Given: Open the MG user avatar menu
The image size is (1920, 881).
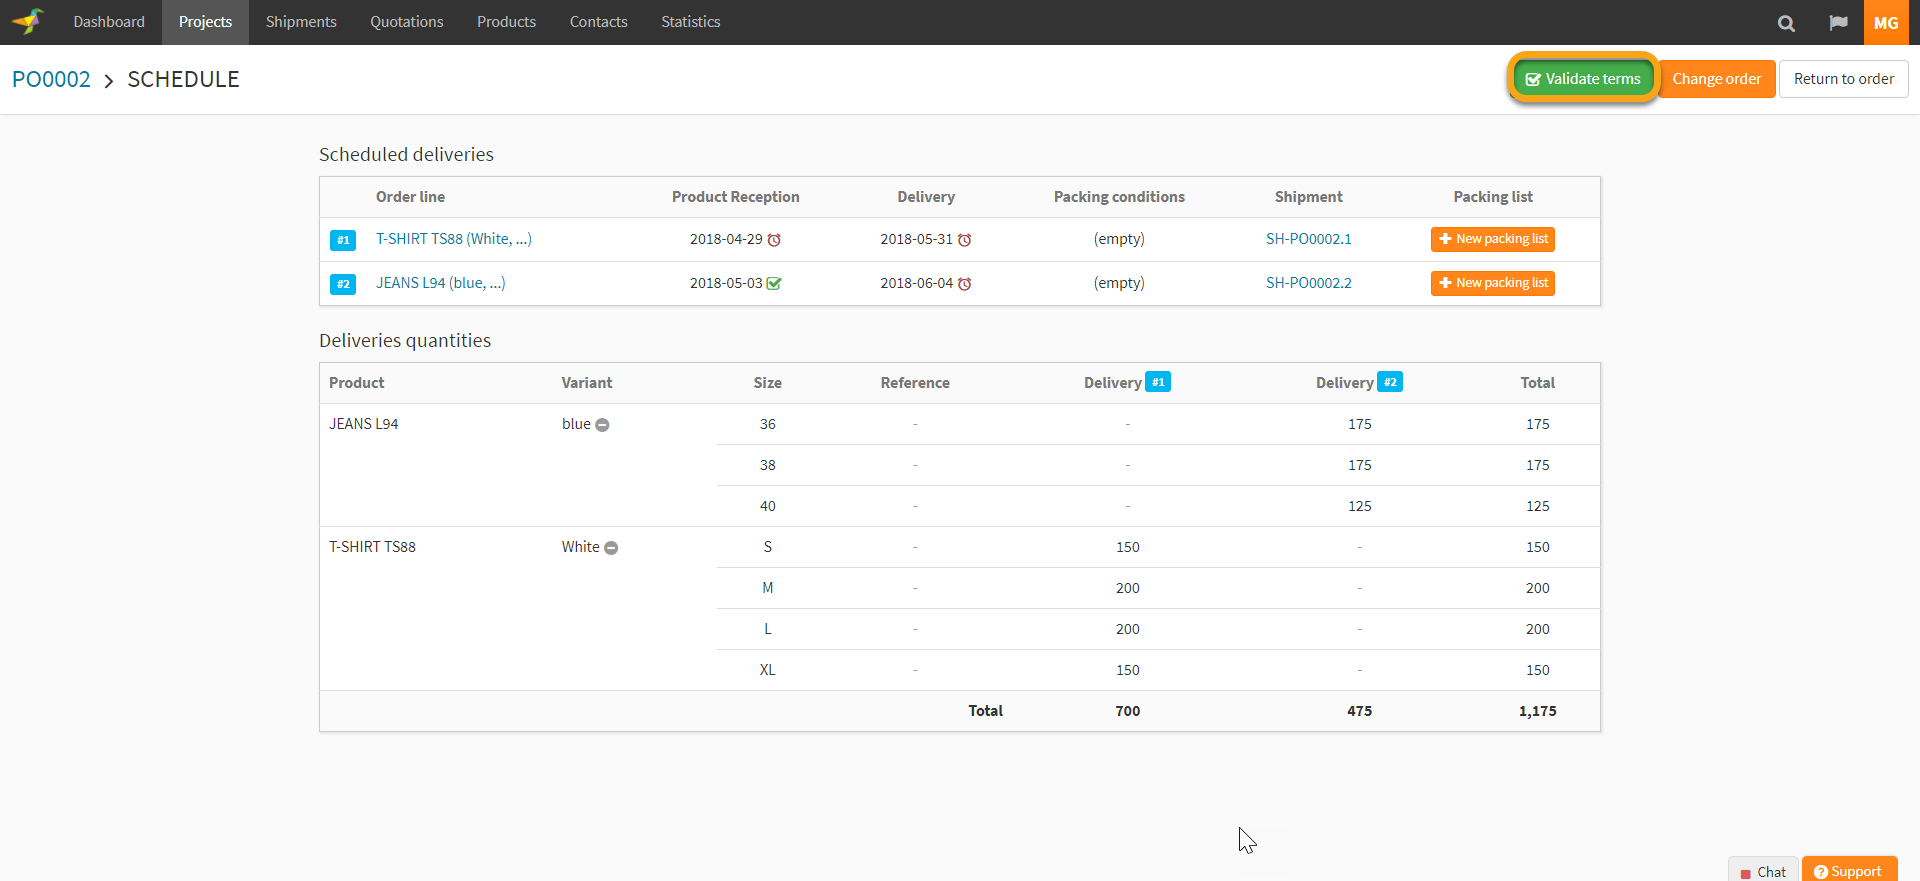Looking at the screenshot, I should (x=1886, y=23).
